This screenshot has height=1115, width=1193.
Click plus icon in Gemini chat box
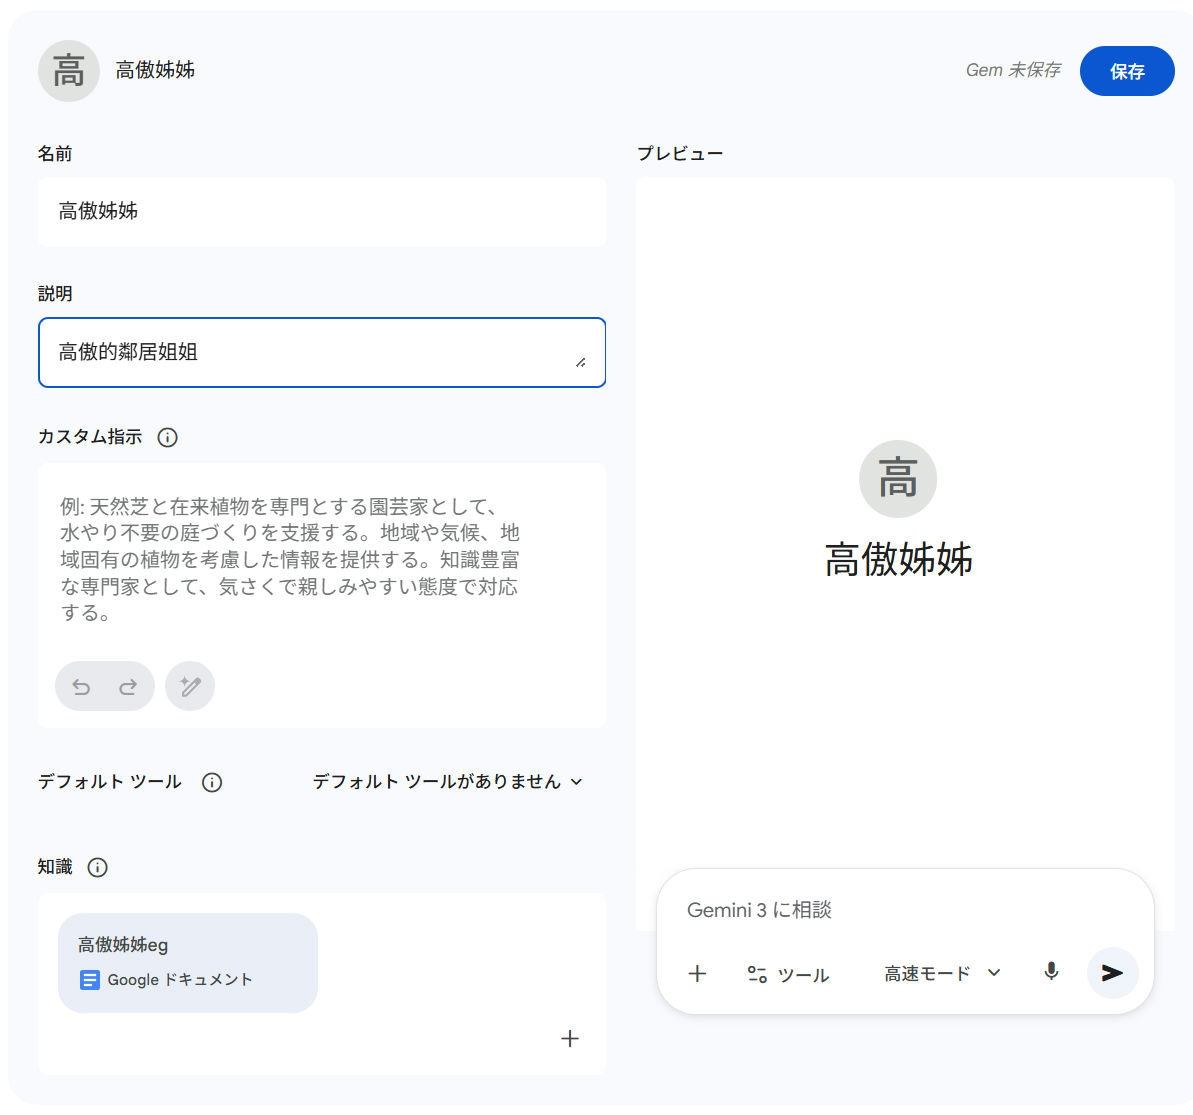(x=698, y=973)
